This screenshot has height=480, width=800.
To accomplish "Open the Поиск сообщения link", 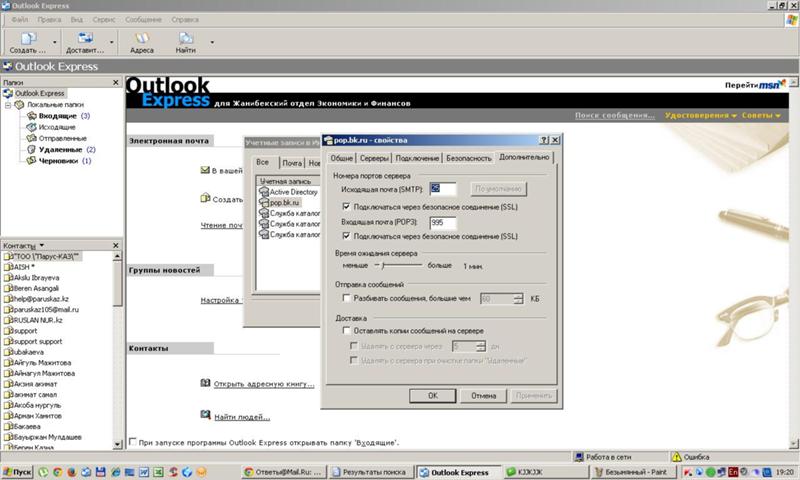I will (x=614, y=116).
